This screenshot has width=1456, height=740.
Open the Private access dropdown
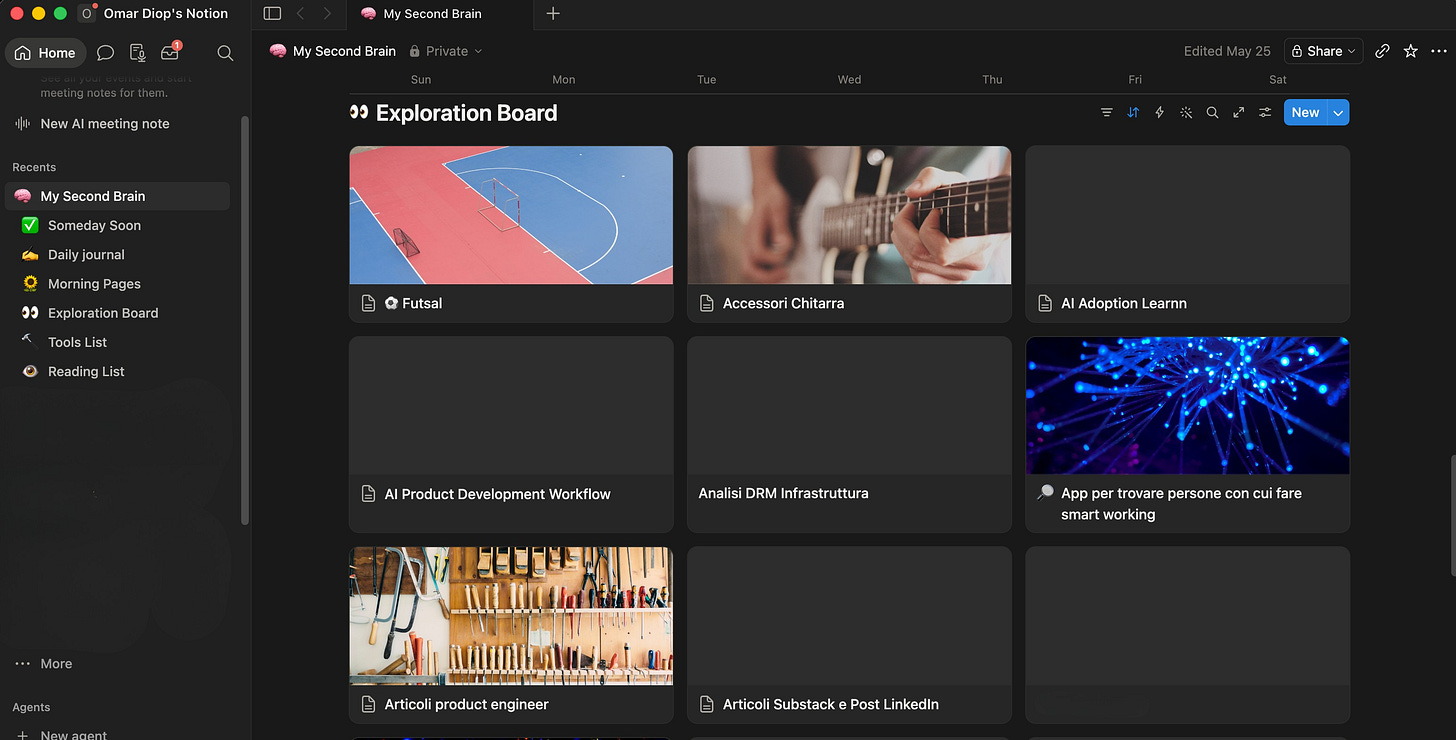(x=446, y=51)
